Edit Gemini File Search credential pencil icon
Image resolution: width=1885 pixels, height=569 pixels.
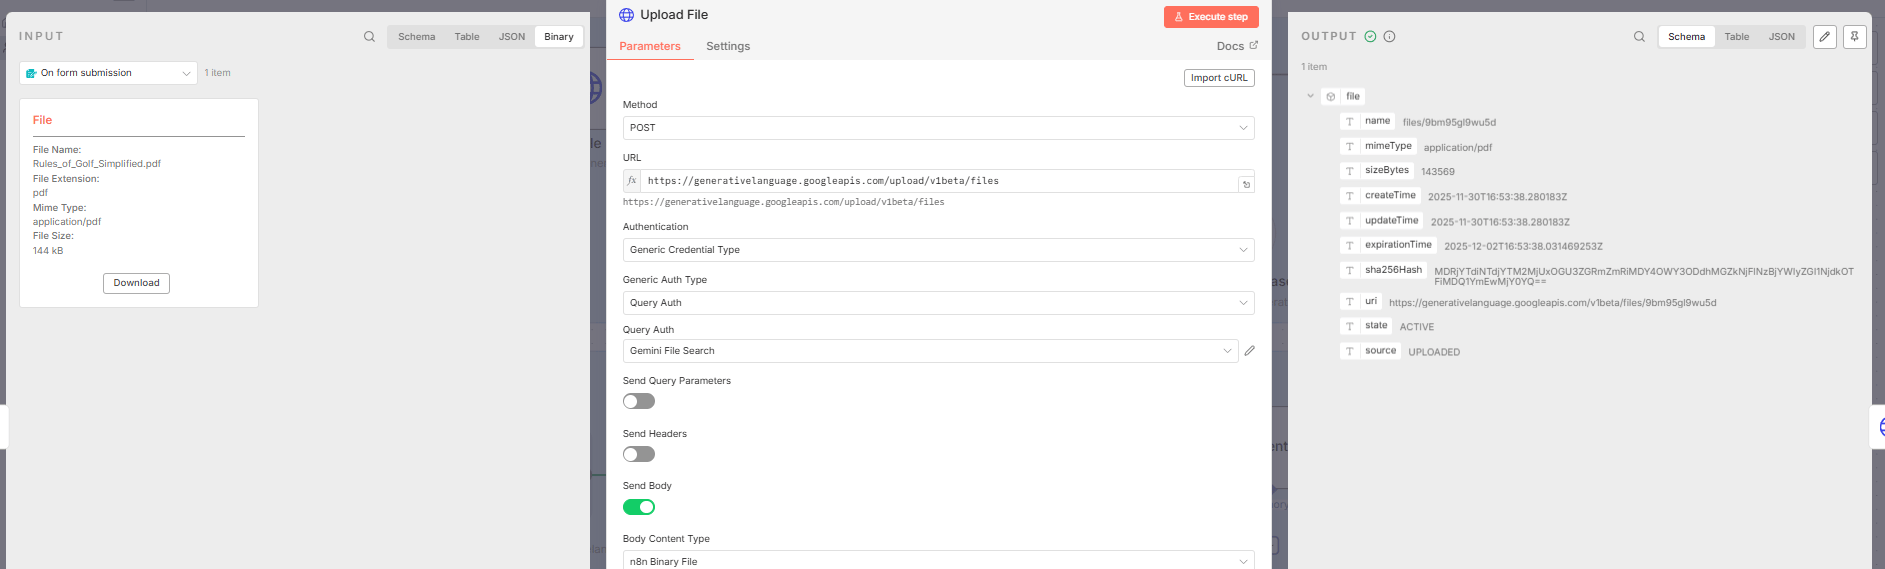(x=1250, y=351)
